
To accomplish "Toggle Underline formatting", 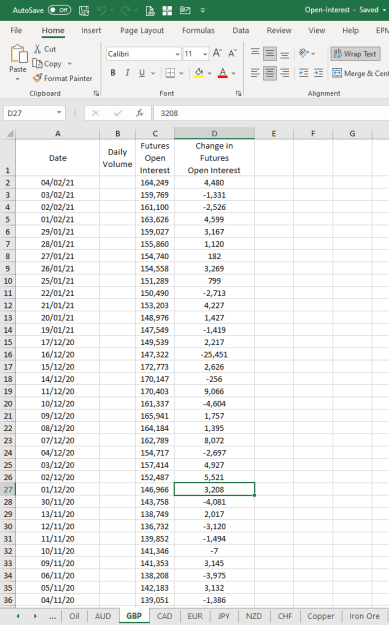I will 142,73.
